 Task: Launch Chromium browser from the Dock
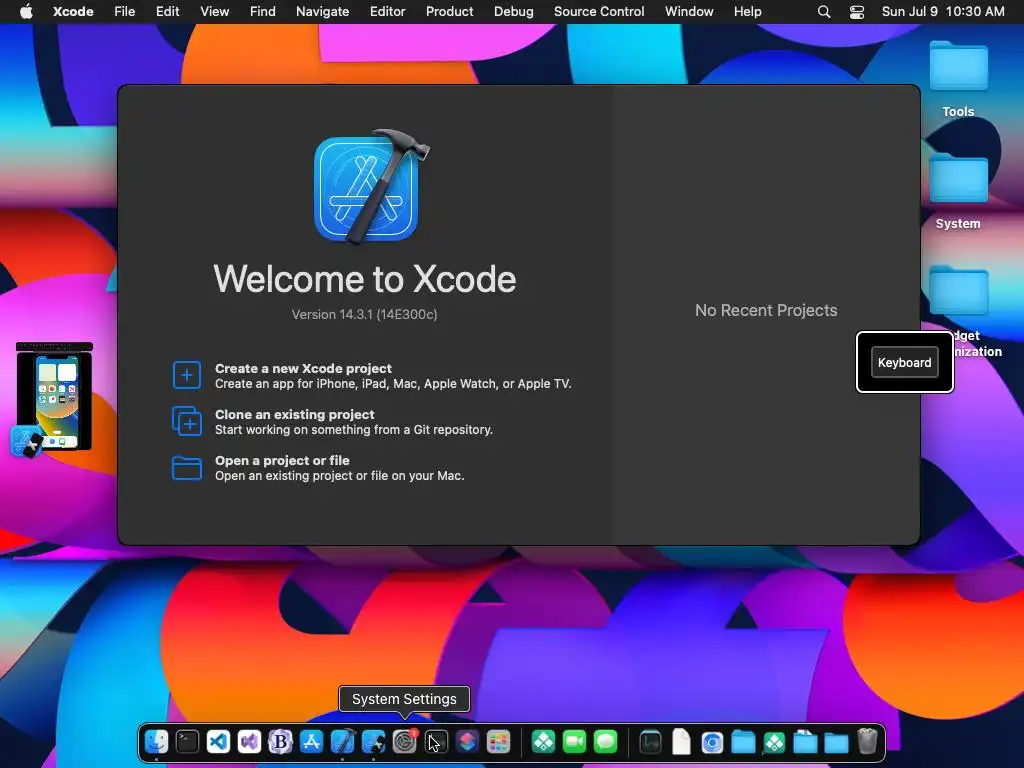(x=712, y=743)
